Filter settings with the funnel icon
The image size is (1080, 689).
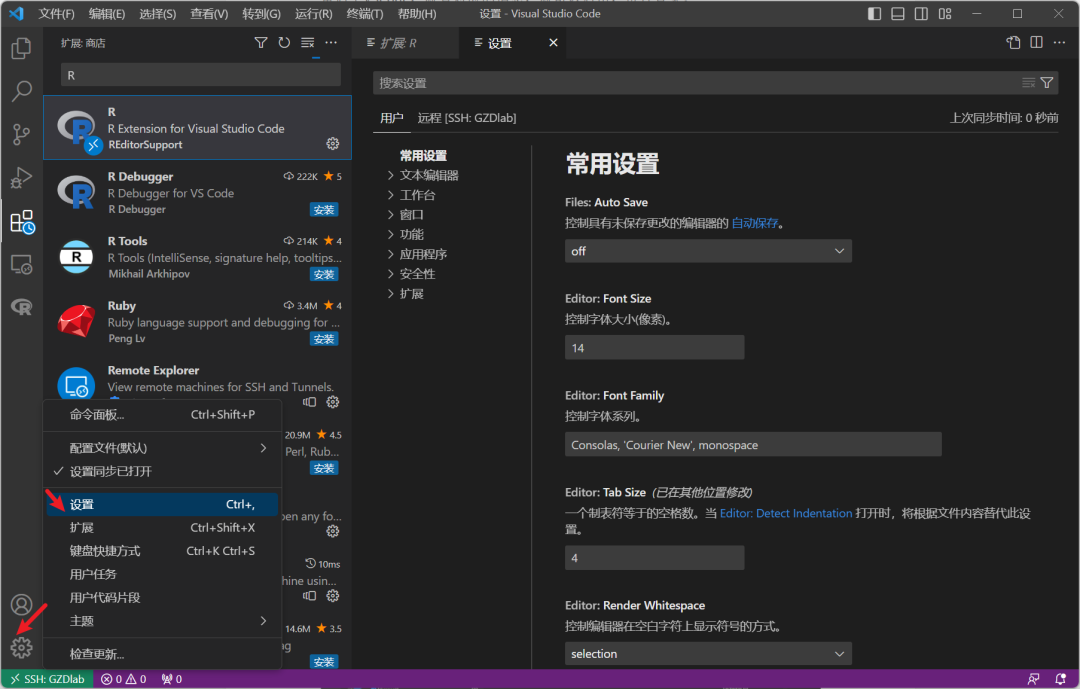(x=1047, y=83)
